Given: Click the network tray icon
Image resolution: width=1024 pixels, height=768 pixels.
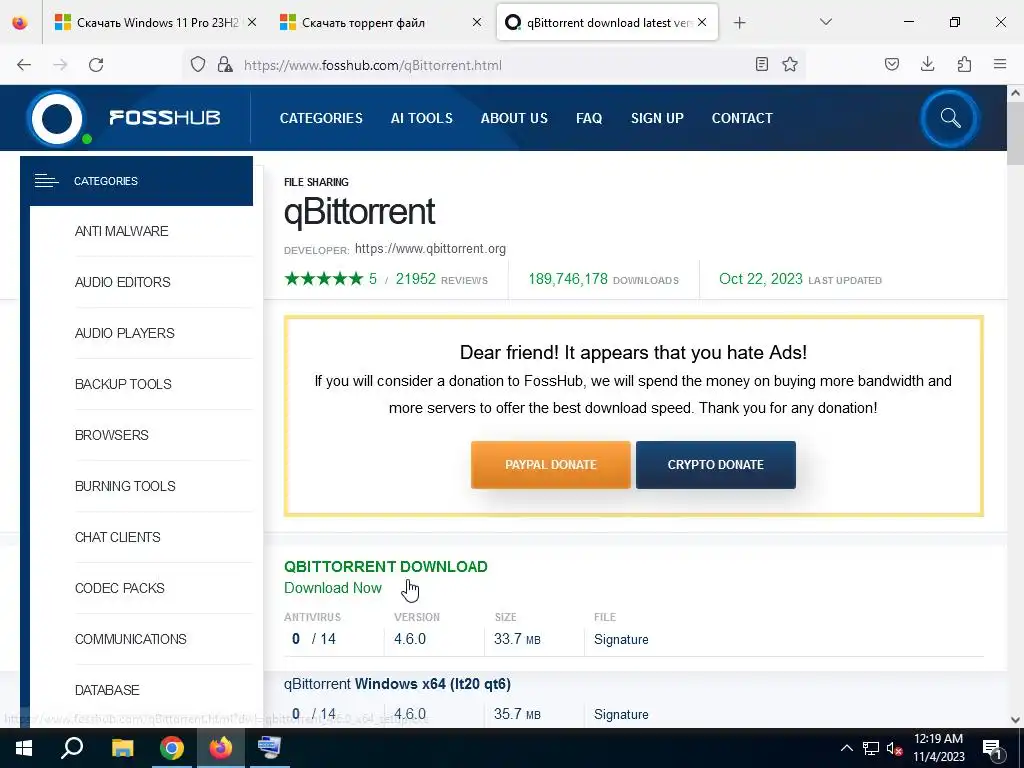Looking at the screenshot, I should click(x=871, y=748).
